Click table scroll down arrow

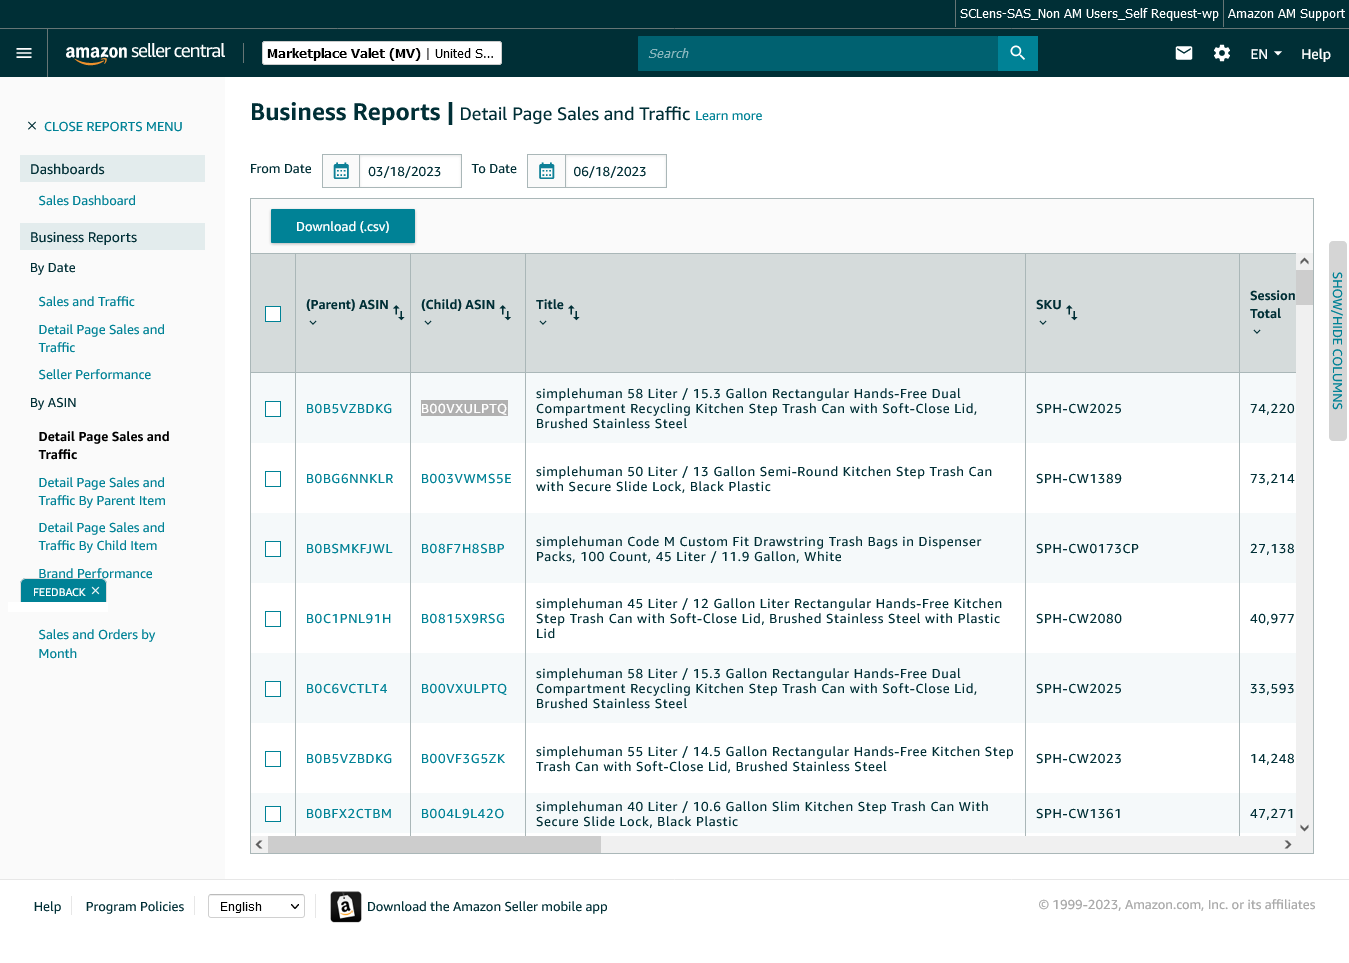tap(1304, 828)
